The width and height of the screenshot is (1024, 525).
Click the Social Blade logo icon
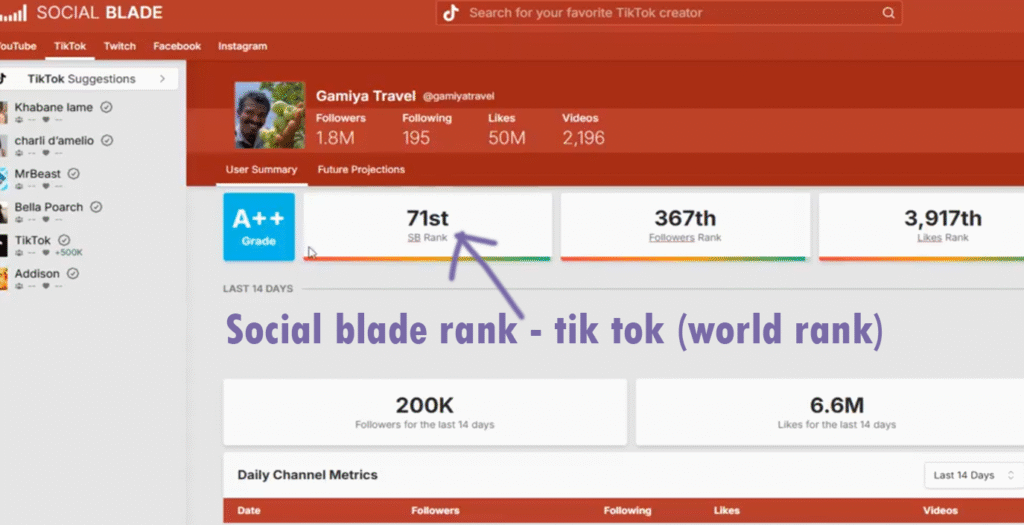point(13,14)
